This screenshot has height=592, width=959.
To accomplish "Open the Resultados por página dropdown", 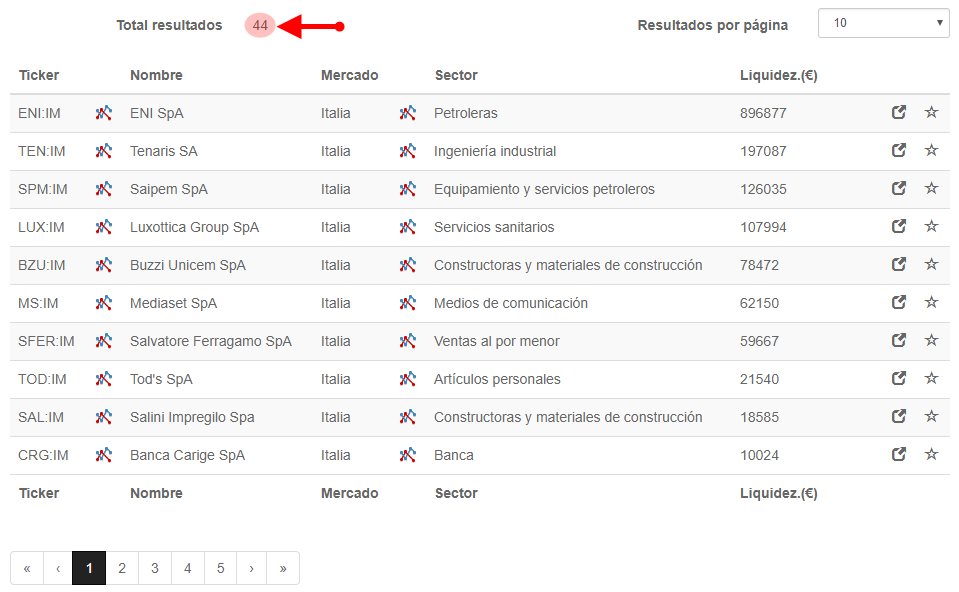I will tap(884, 23).
